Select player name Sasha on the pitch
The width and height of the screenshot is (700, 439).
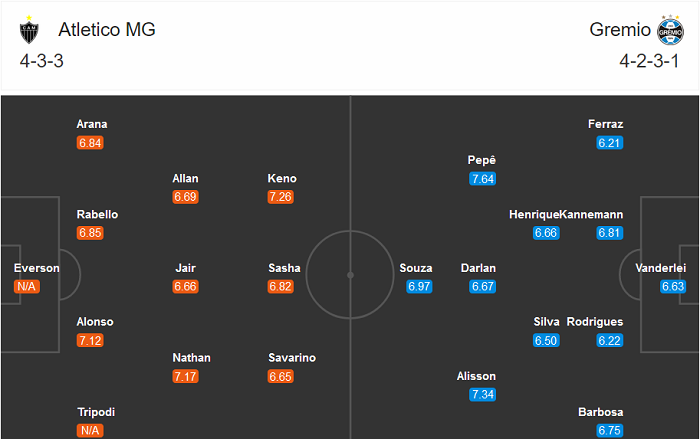click(x=284, y=268)
